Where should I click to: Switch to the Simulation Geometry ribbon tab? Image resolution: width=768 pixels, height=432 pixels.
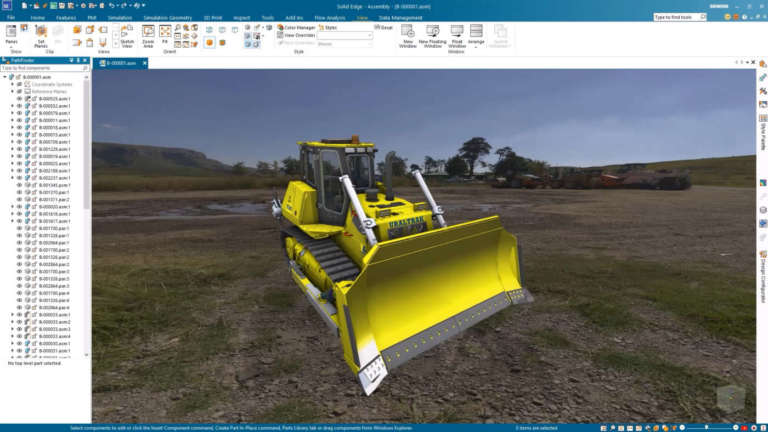coord(167,18)
